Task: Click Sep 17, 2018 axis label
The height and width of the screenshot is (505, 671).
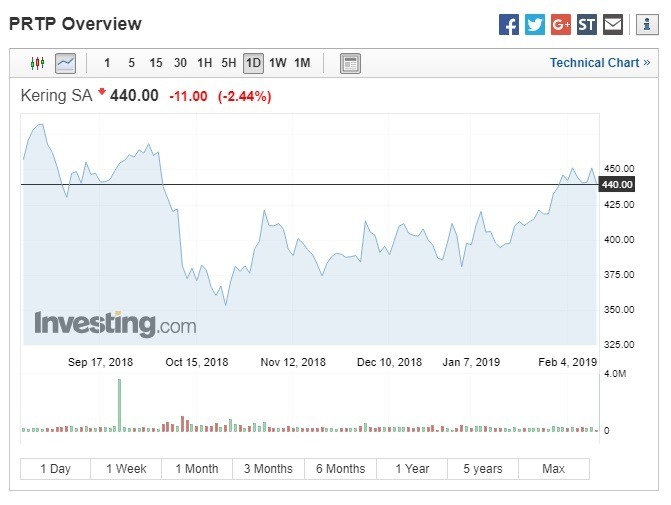Action: pos(101,362)
